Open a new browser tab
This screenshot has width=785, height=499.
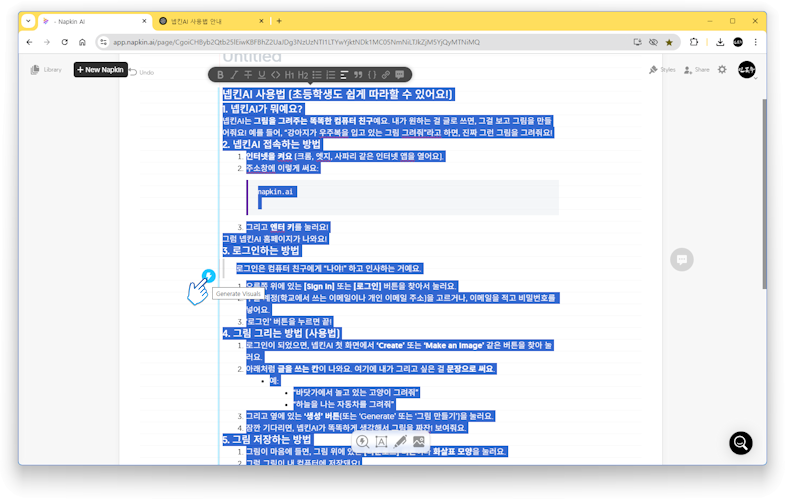coord(279,21)
